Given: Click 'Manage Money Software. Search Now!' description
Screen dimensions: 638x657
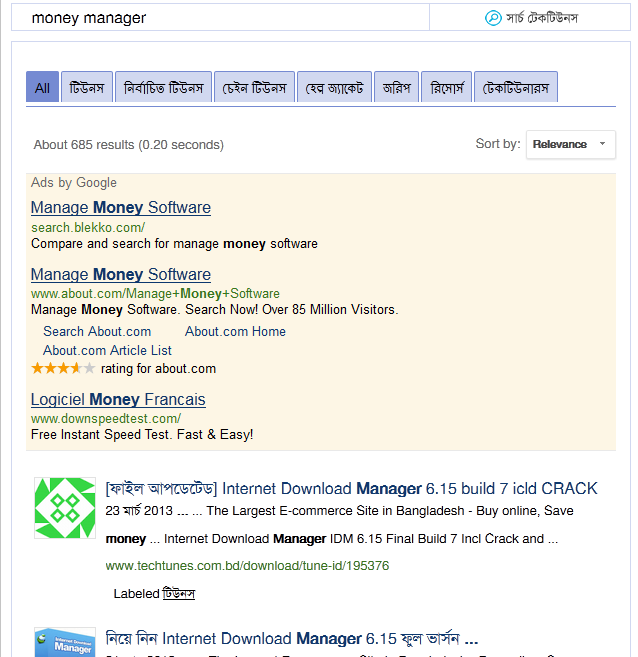Looking at the screenshot, I should pos(214,310).
